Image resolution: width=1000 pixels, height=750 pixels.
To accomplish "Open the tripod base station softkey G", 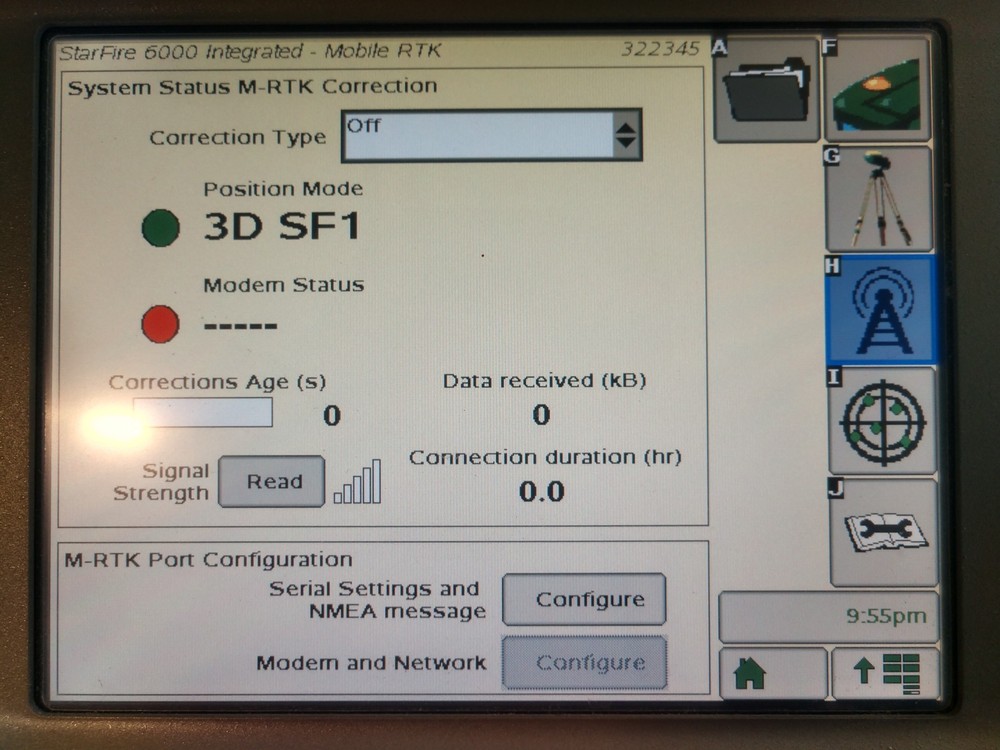I will 879,200.
